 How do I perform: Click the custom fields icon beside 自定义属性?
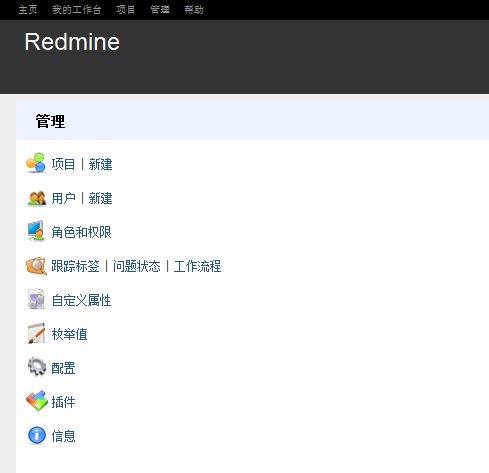36,299
